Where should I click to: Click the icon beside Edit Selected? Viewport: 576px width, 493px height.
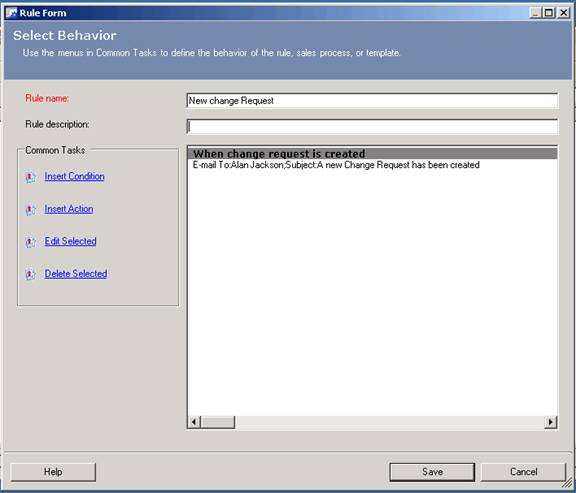click(x=30, y=242)
